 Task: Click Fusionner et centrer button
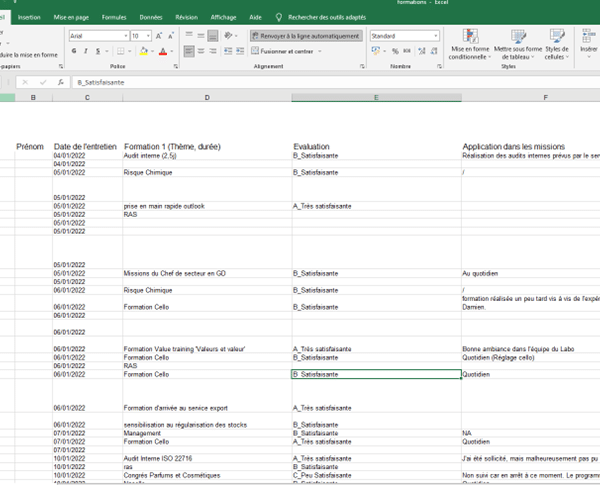point(282,51)
